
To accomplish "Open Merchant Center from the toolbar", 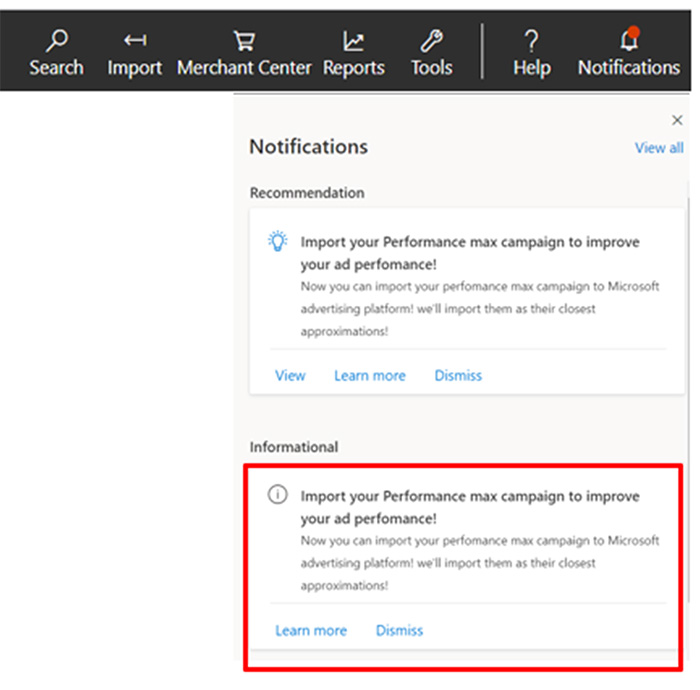I will (244, 41).
